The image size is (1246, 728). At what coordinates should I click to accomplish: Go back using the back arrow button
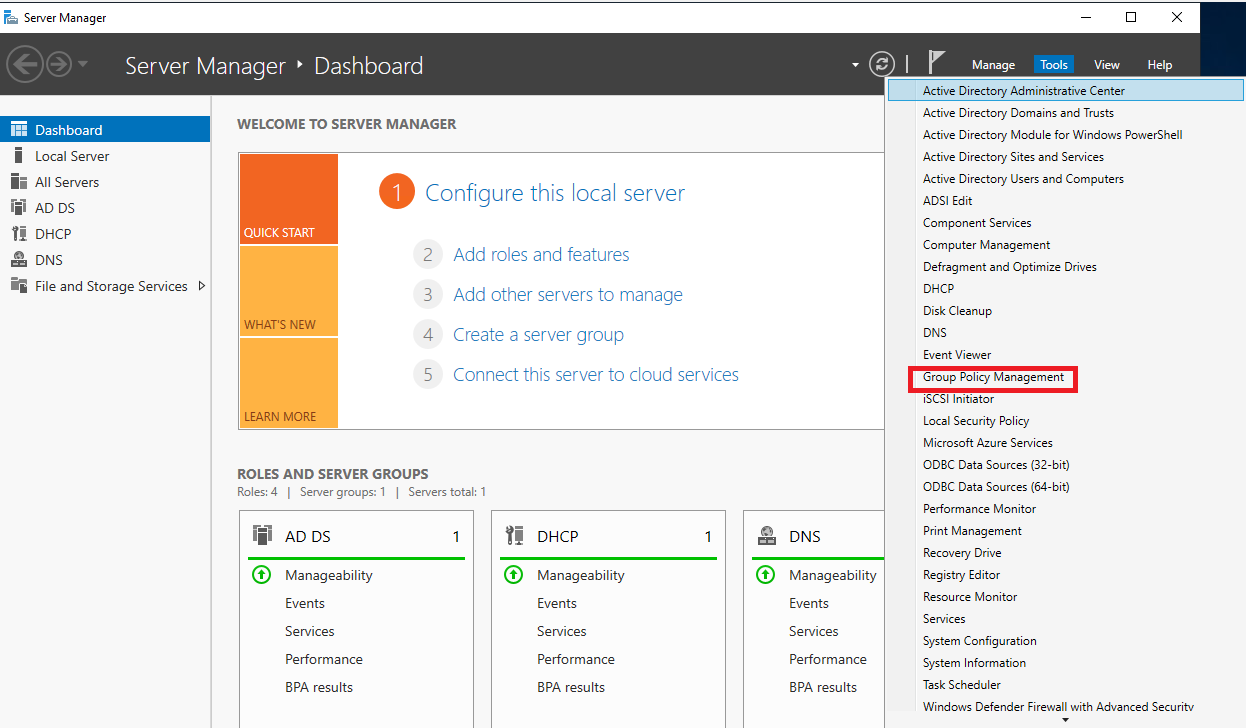click(x=25, y=65)
